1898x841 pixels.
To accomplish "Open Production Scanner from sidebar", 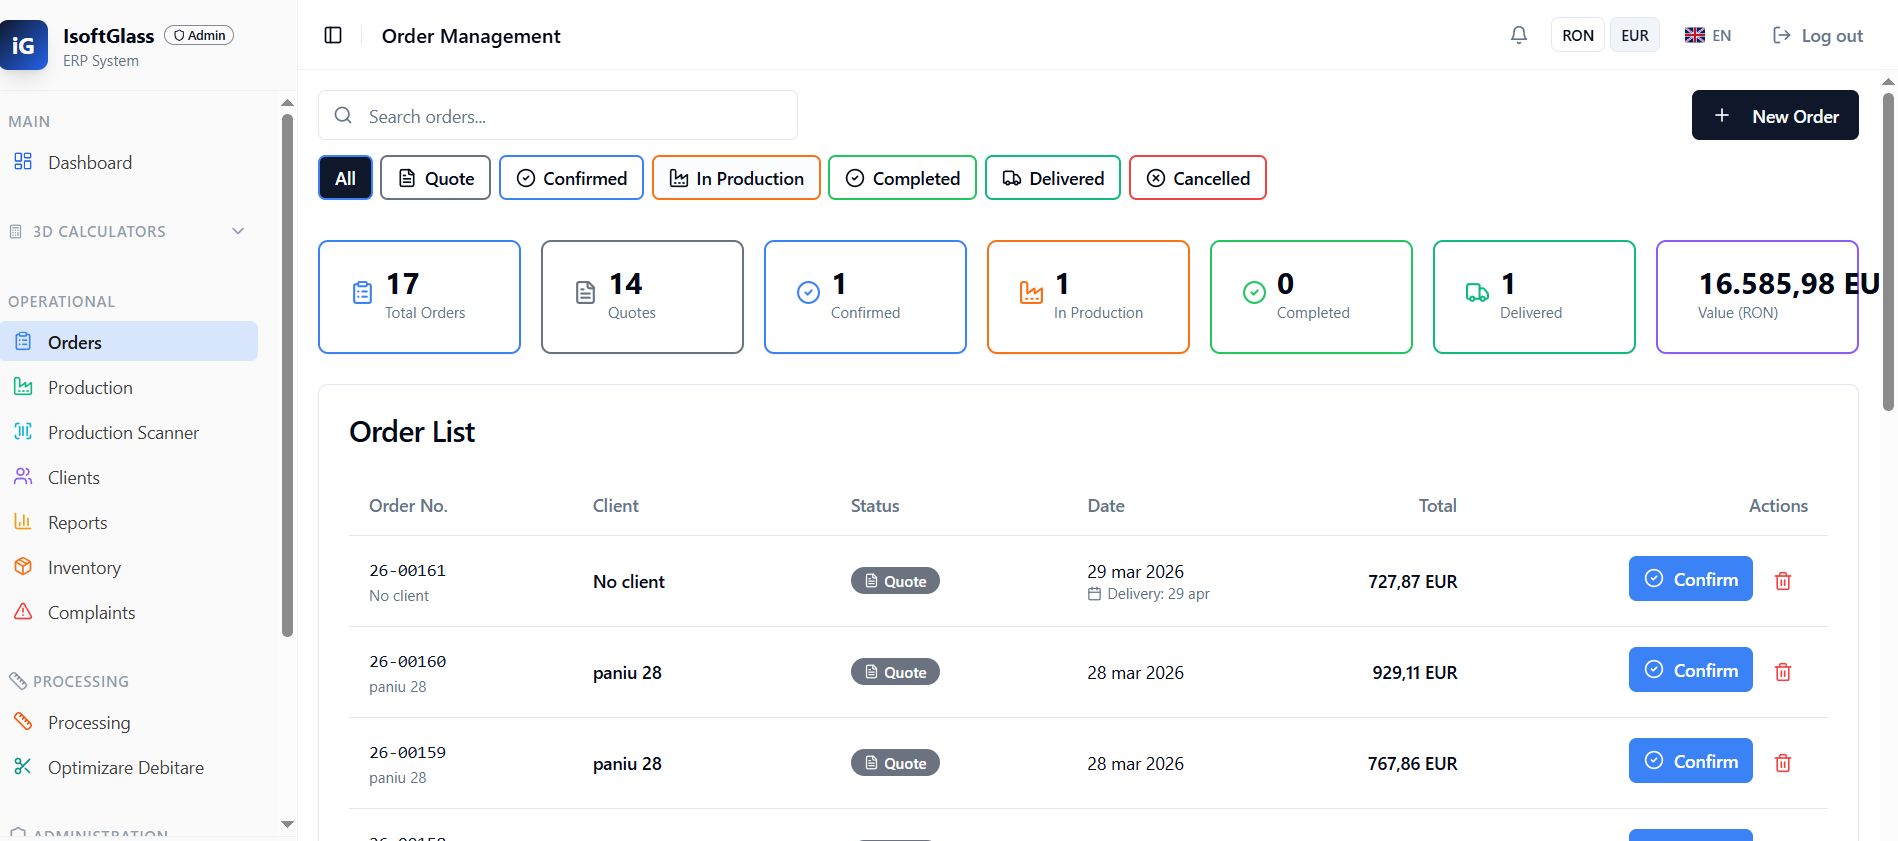I will click(123, 432).
